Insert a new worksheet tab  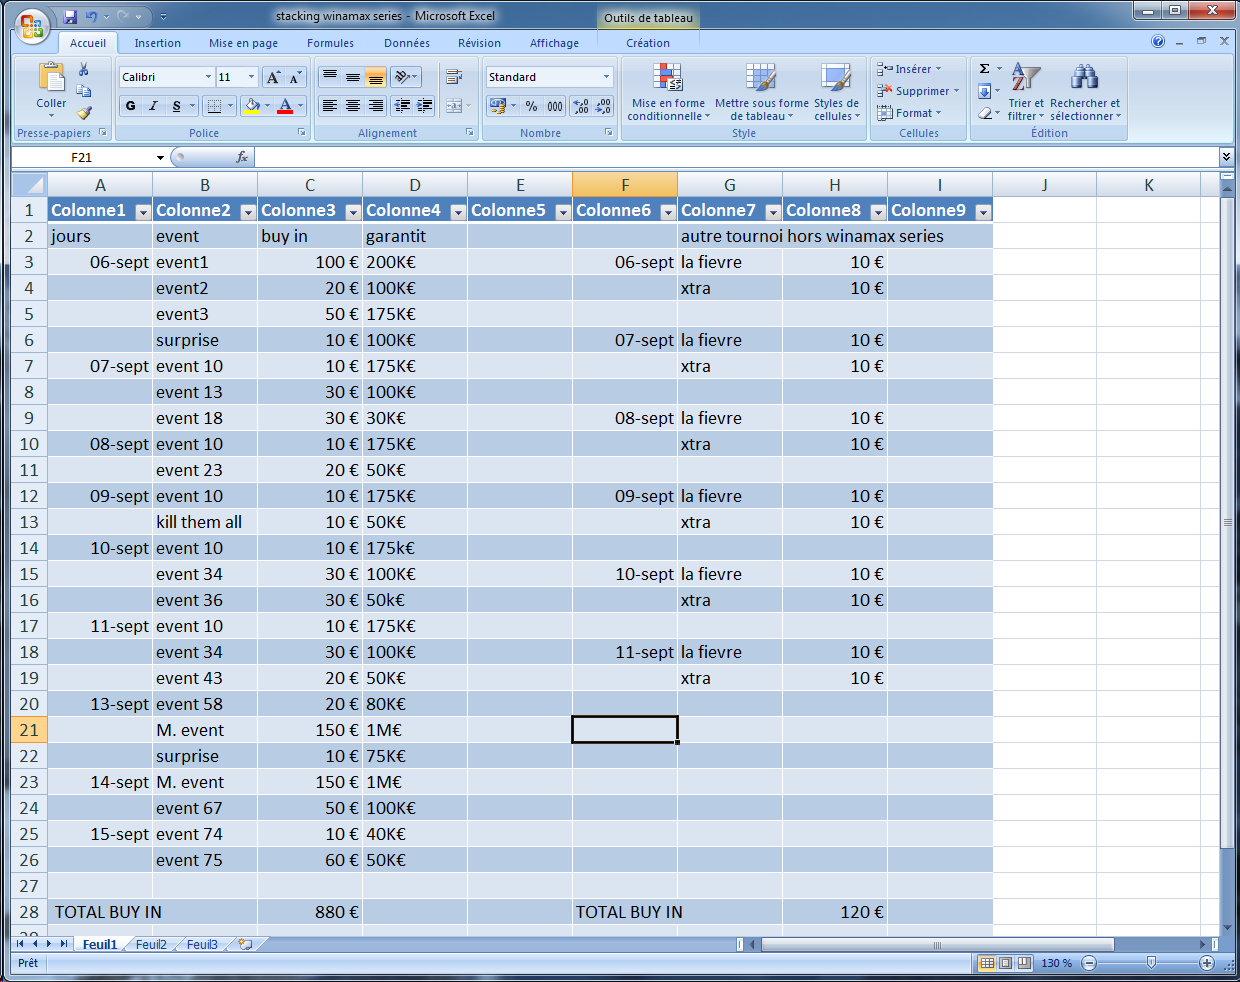pyautogui.click(x=244, y=944)
